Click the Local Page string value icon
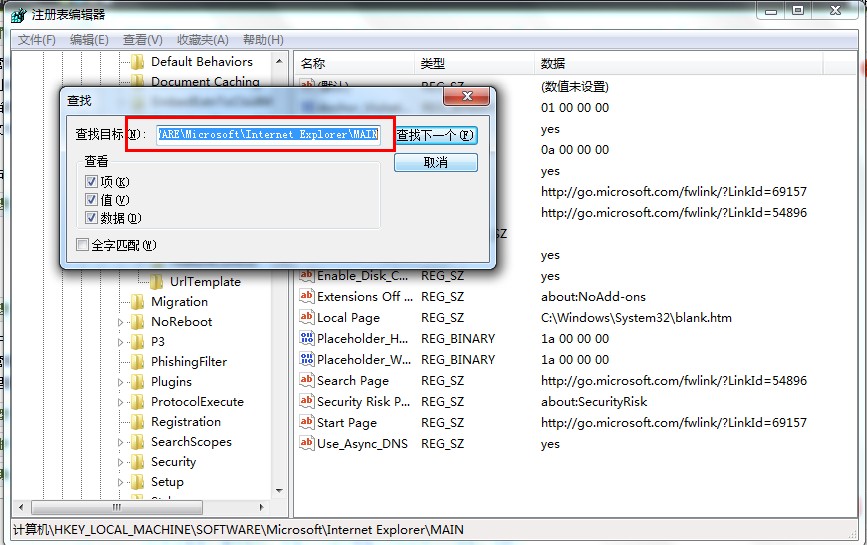This screenshot has width=867, height=545. pyautogui.click(x=306, y=317)
